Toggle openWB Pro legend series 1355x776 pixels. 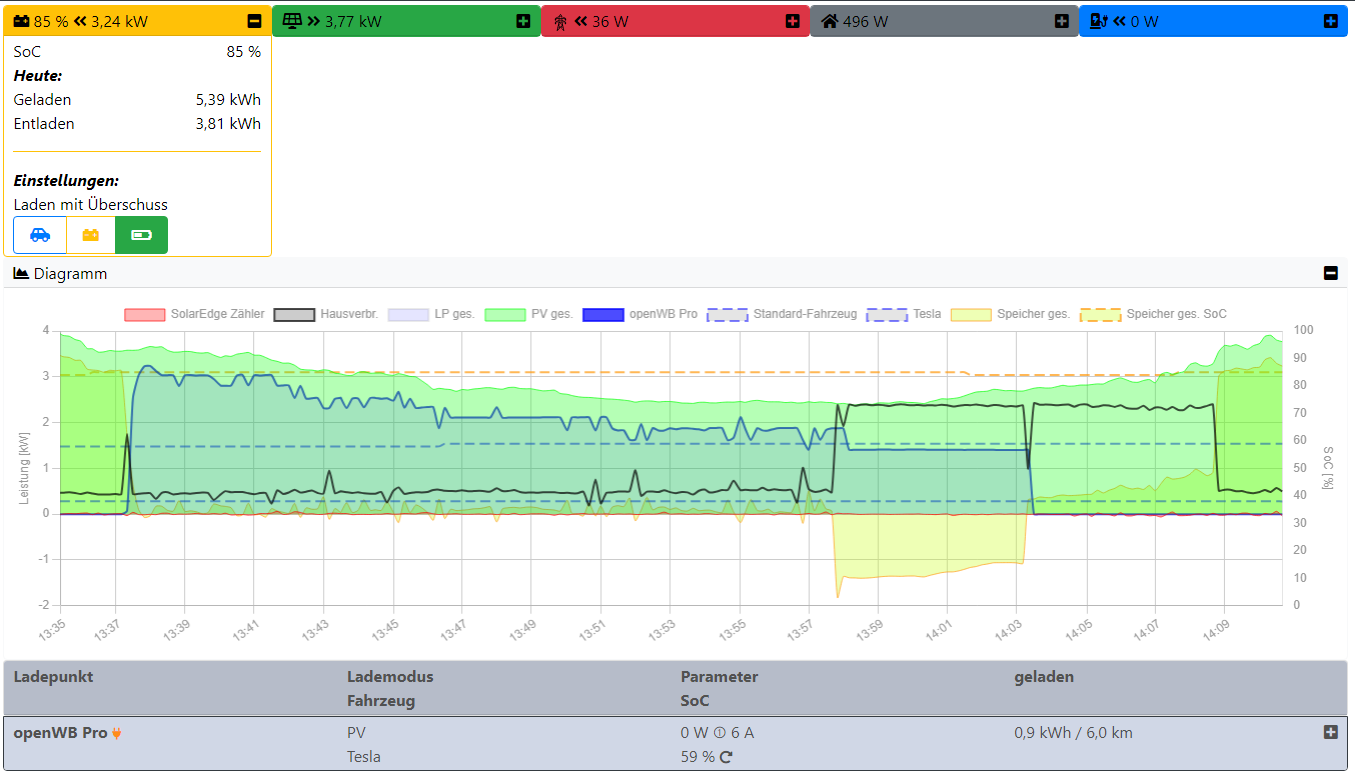coord(640,314)
